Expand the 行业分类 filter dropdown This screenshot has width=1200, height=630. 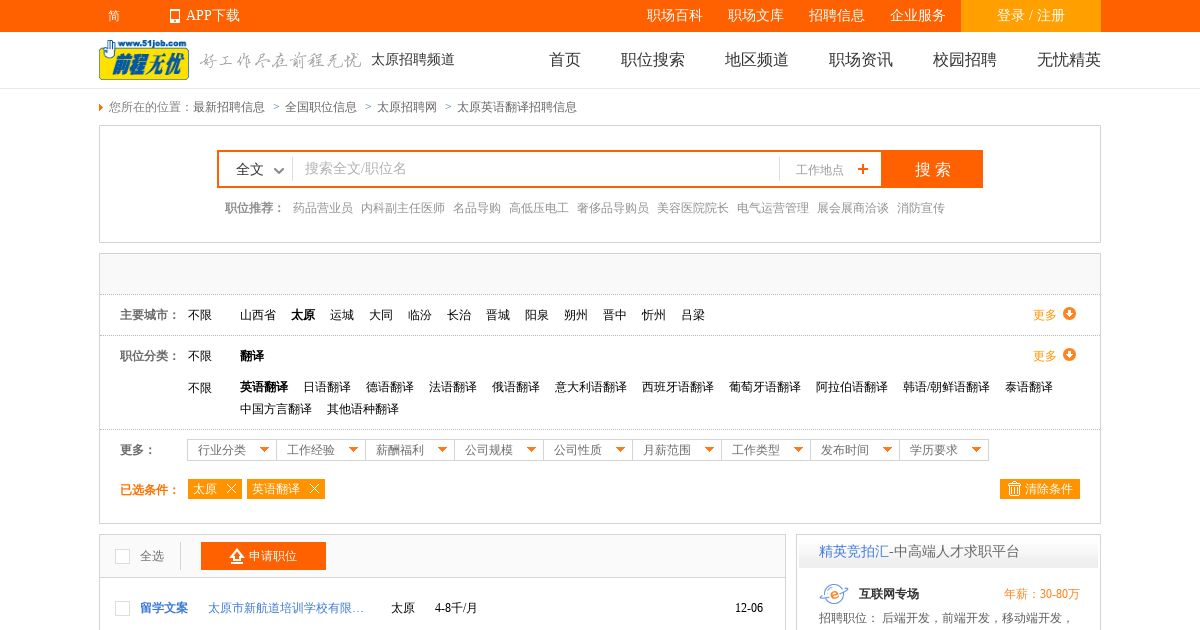(232, 450)
